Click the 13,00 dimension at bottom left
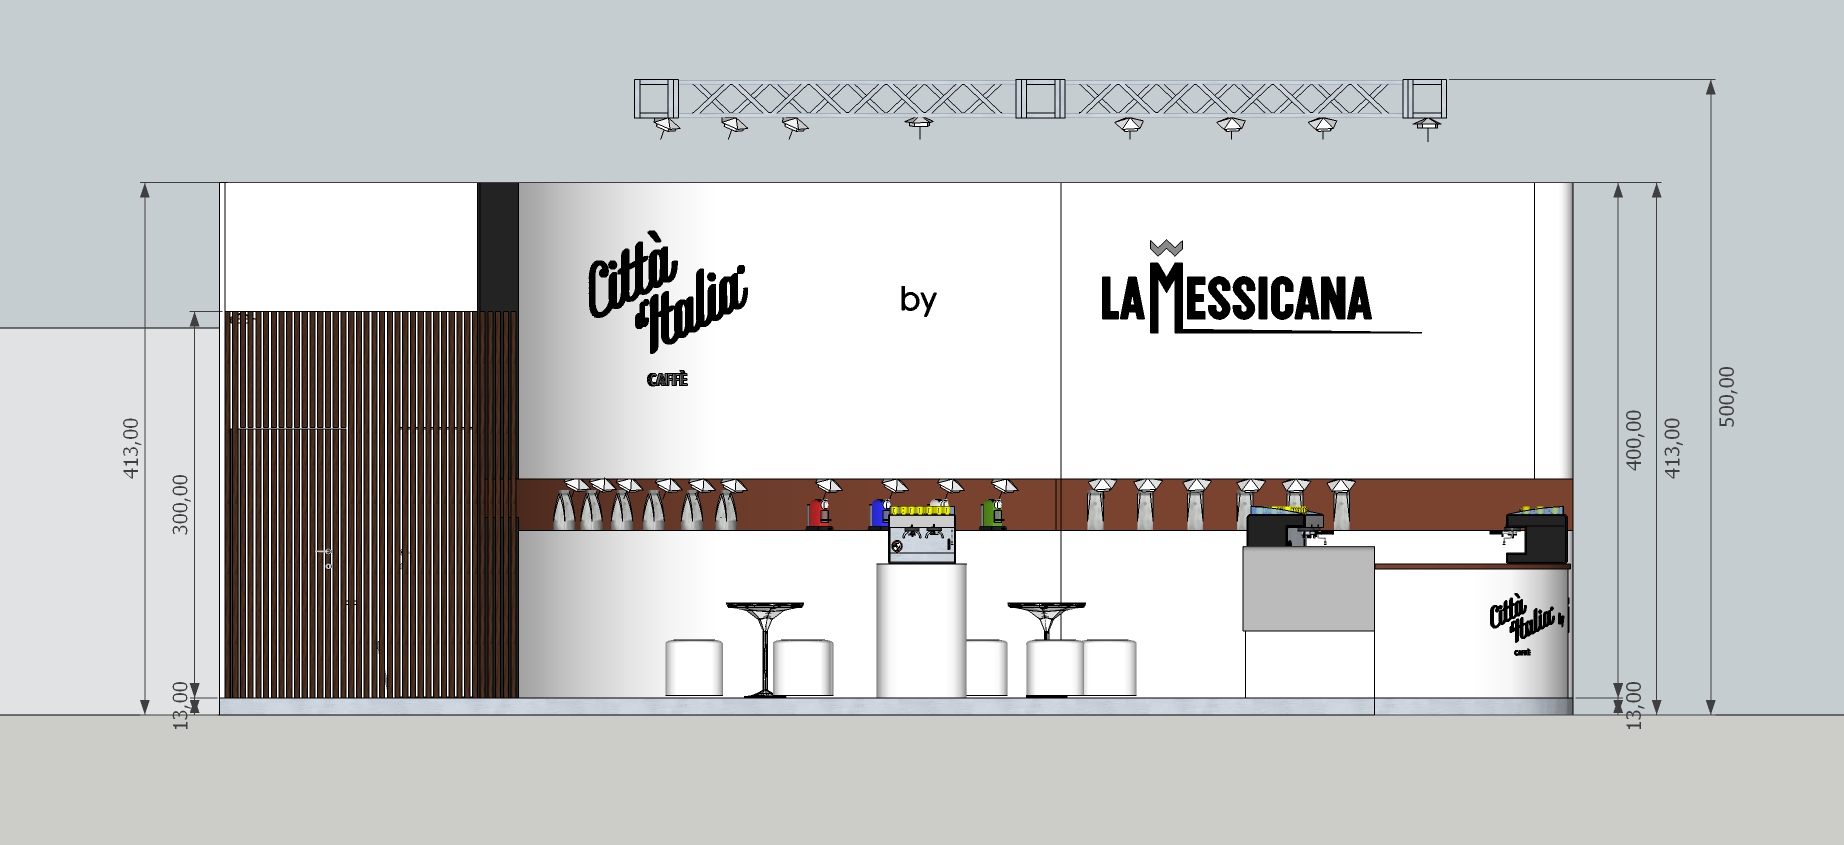Image resolution: width=1844 pixels, height=845 pixels. click(x=180, y=706)
